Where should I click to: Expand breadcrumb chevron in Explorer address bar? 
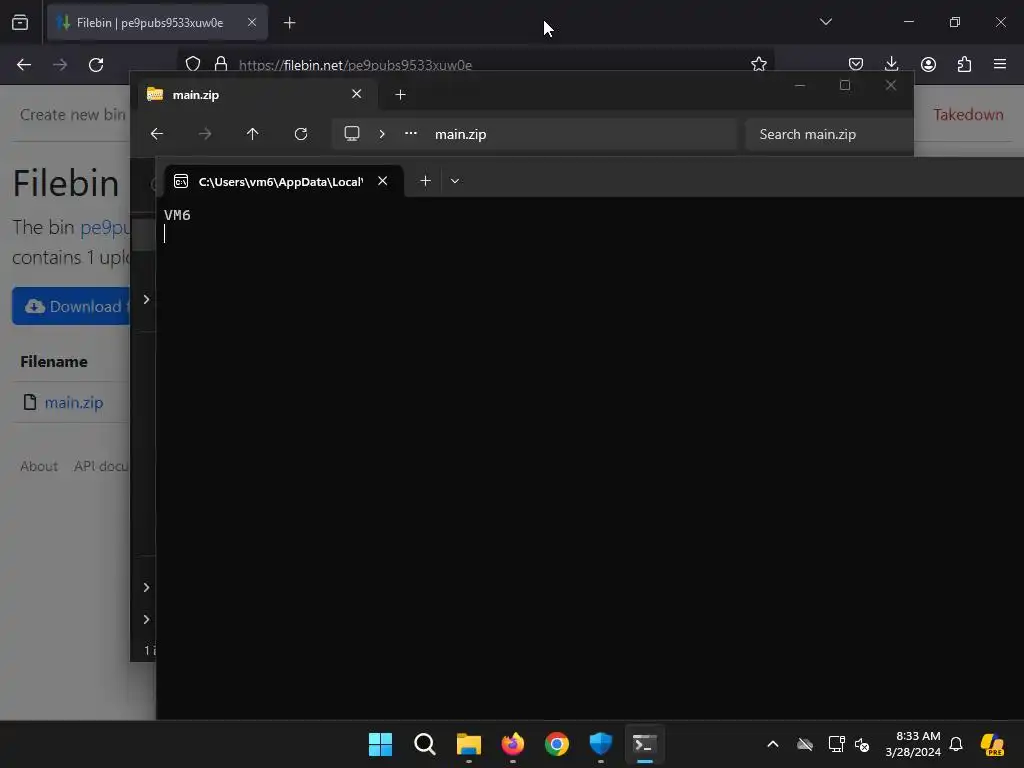382,134
